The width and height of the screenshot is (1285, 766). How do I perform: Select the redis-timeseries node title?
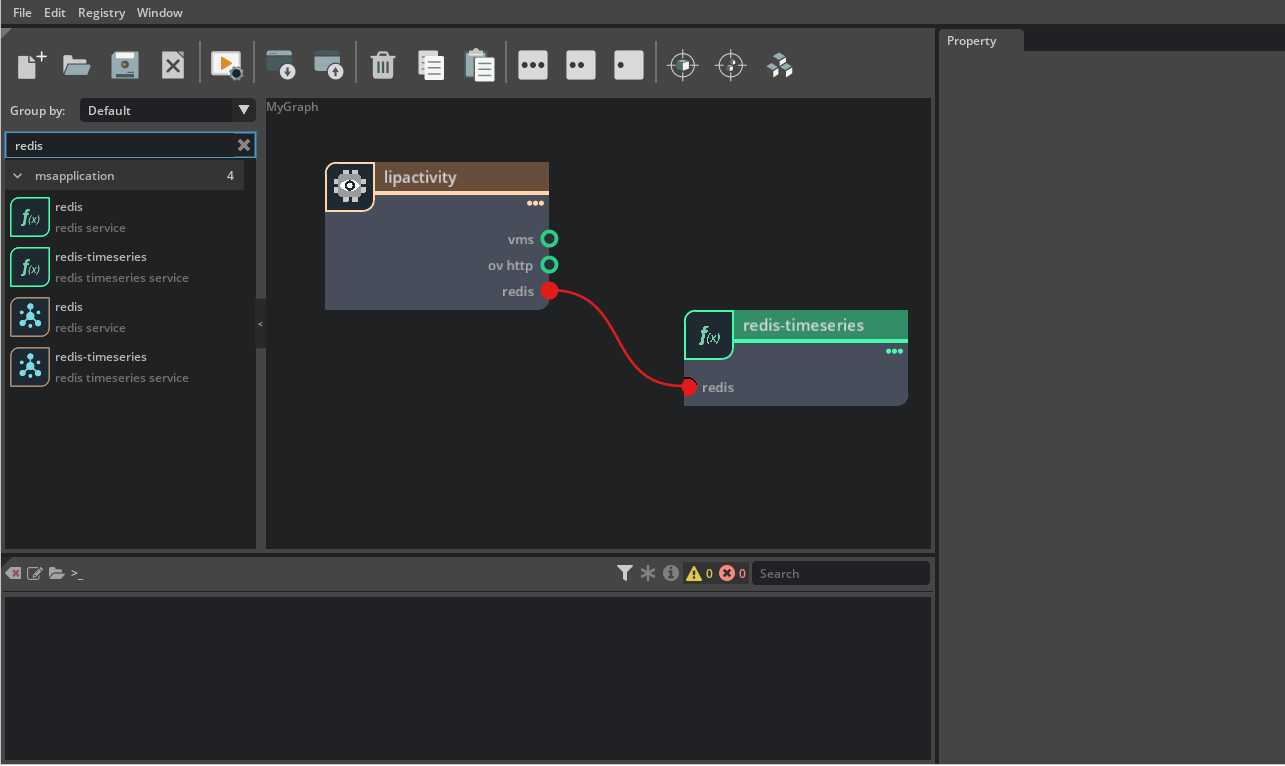tap(803, 325)
